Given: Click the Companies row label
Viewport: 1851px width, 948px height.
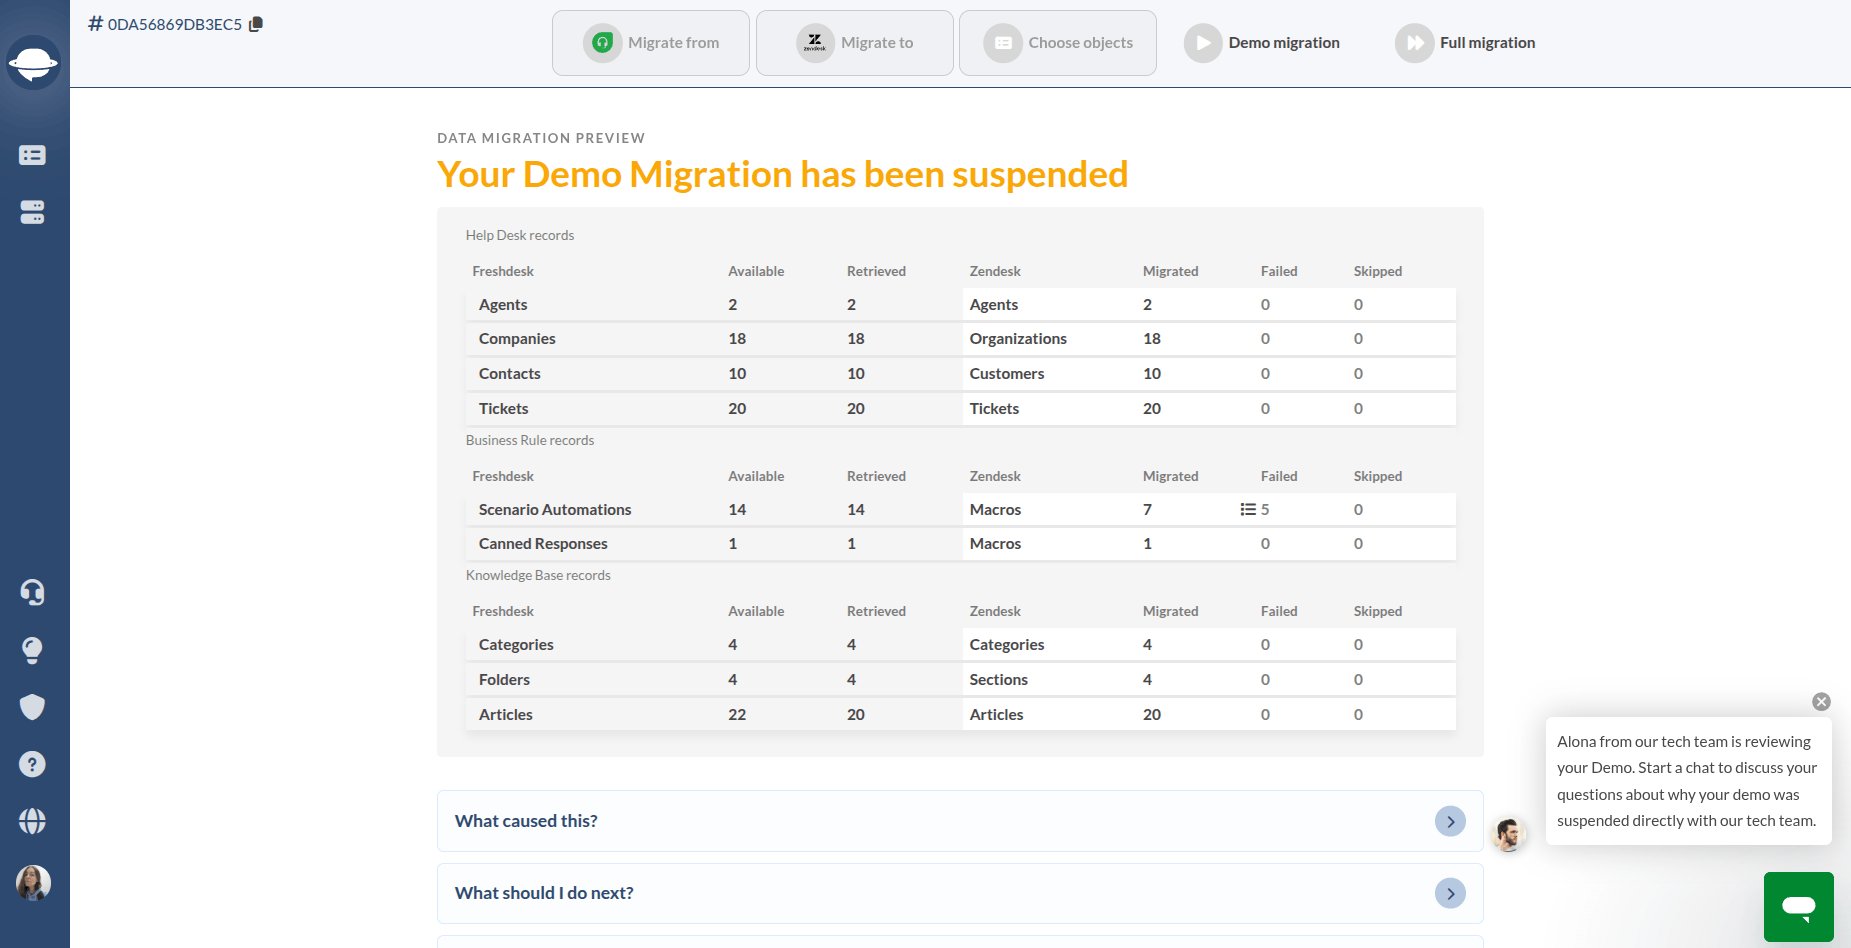Looking at the screenshot, I should (517, 338).
